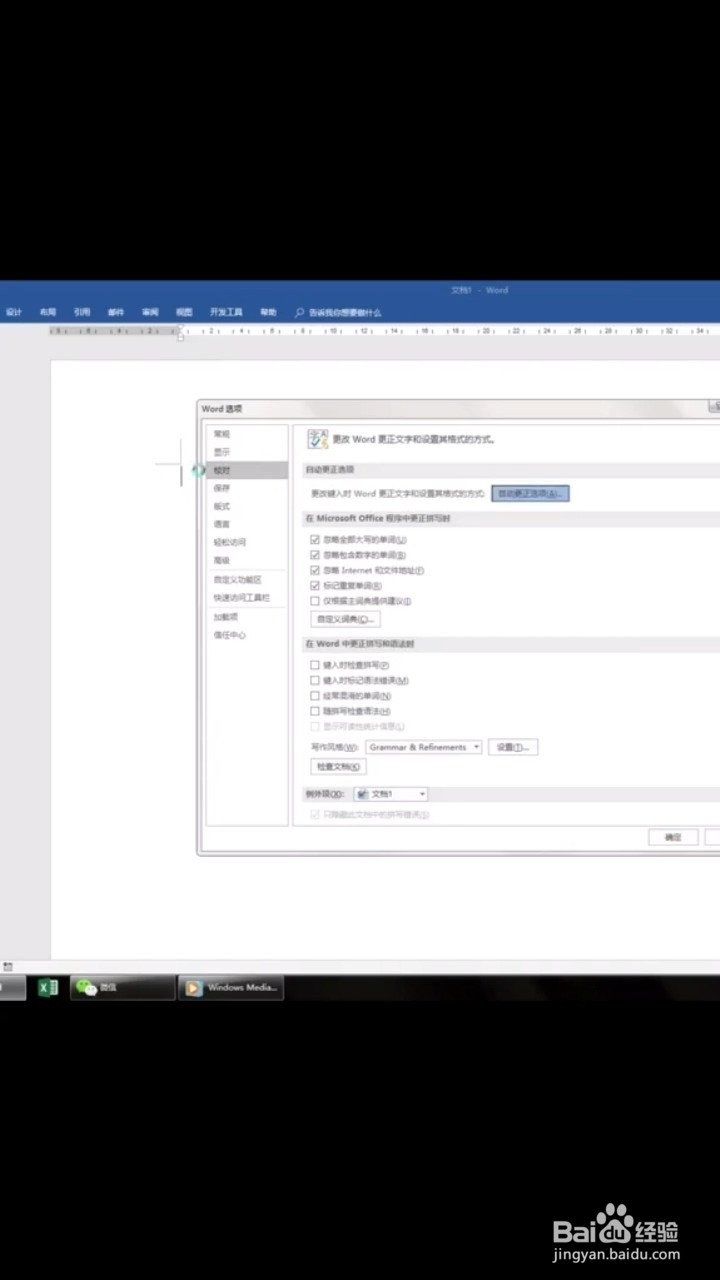Open the Help ribbon tab
The height and width of the screenshot is (1280, 720).
tap(268, 312)
